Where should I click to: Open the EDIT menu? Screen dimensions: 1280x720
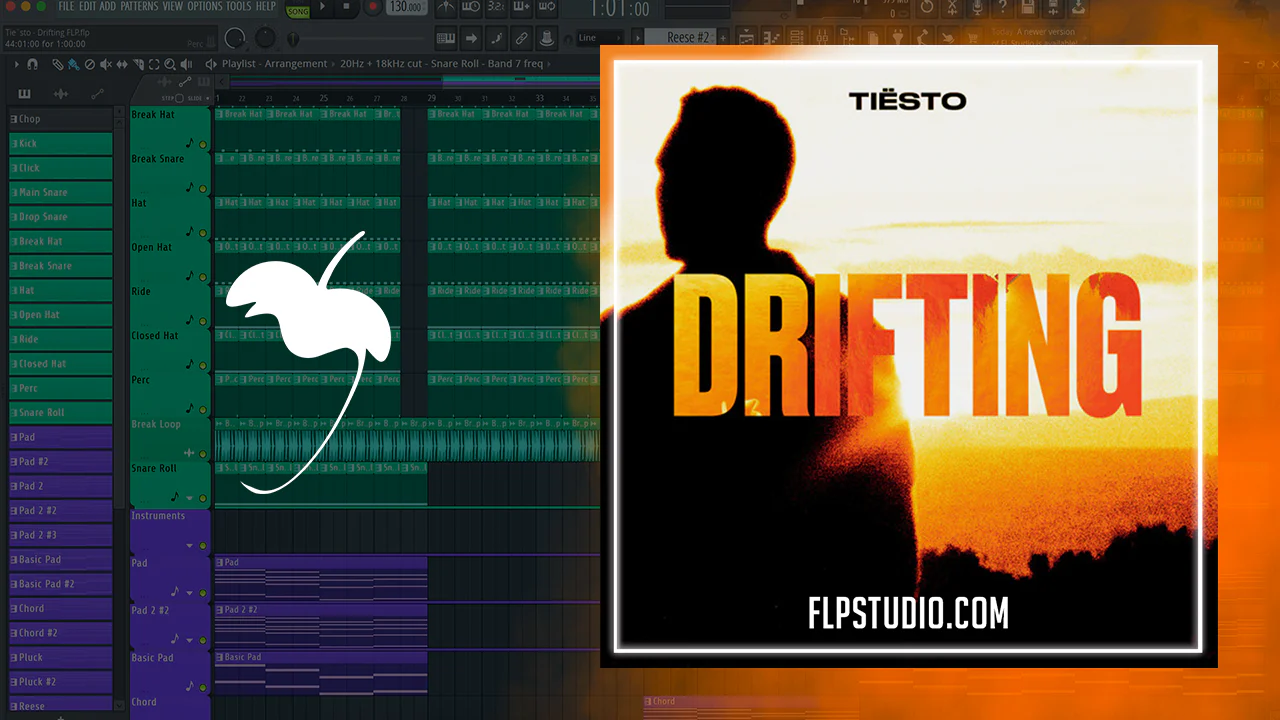coord(88,6)
